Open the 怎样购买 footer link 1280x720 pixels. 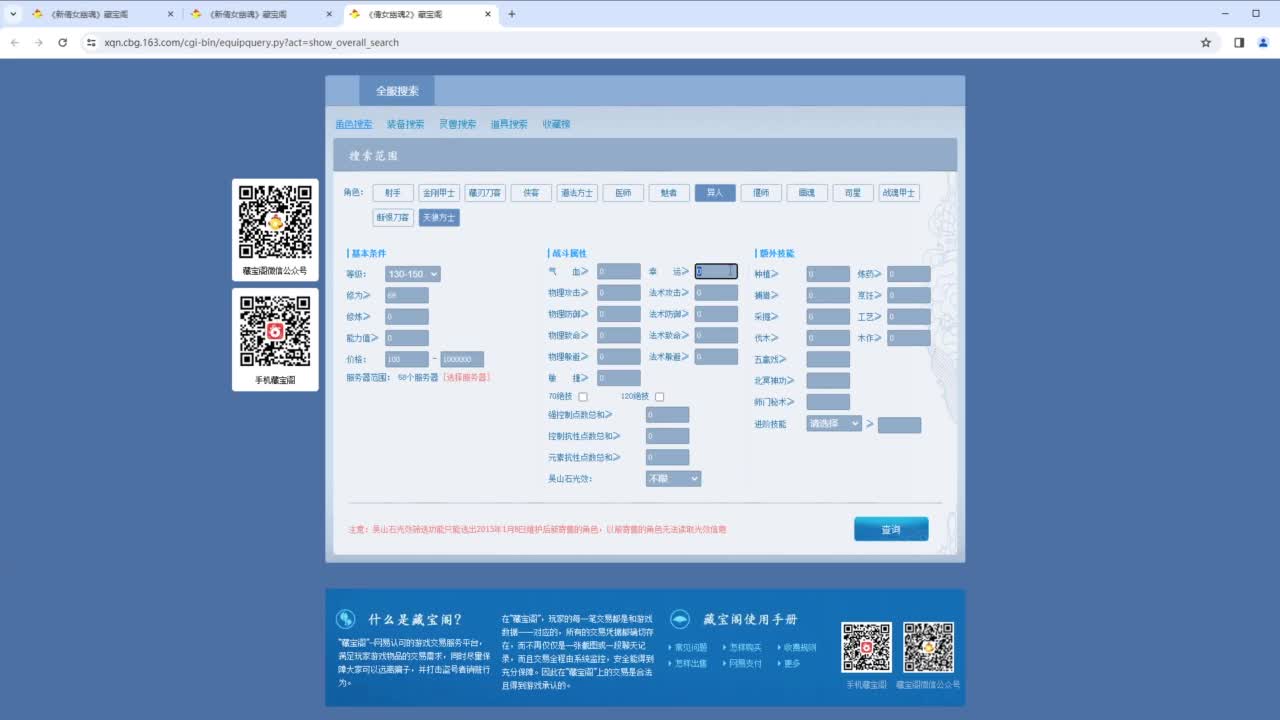point(745,647)
